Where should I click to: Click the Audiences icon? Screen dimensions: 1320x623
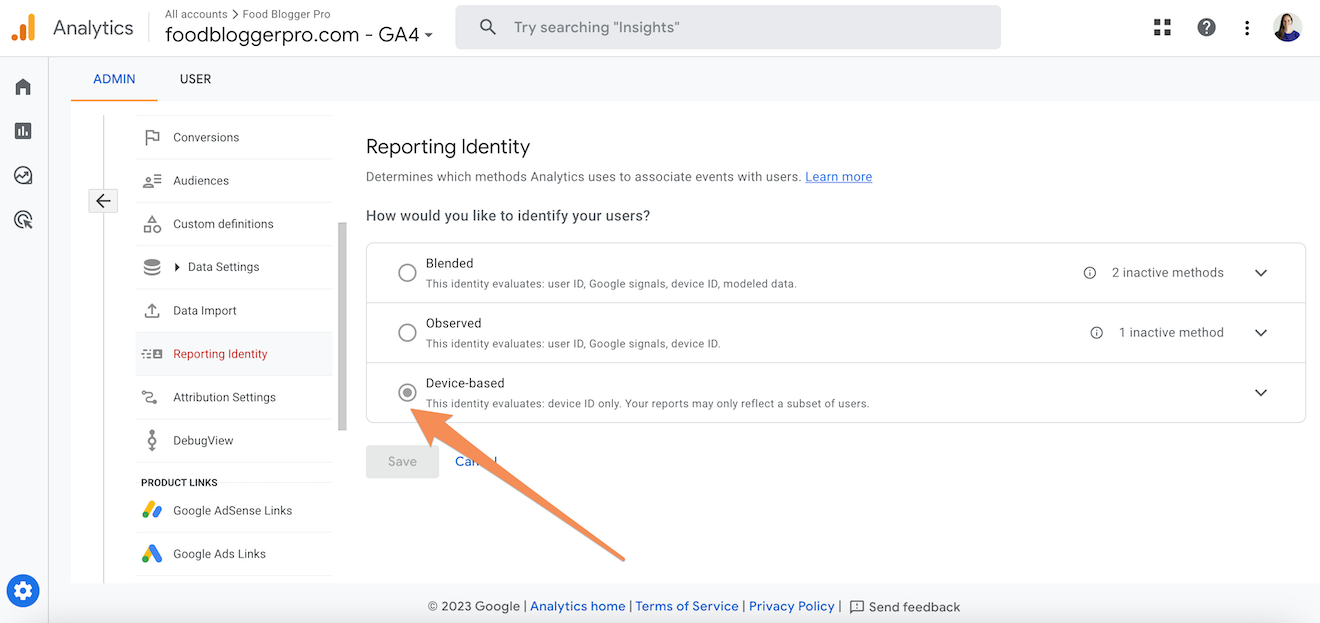(152, 181)
